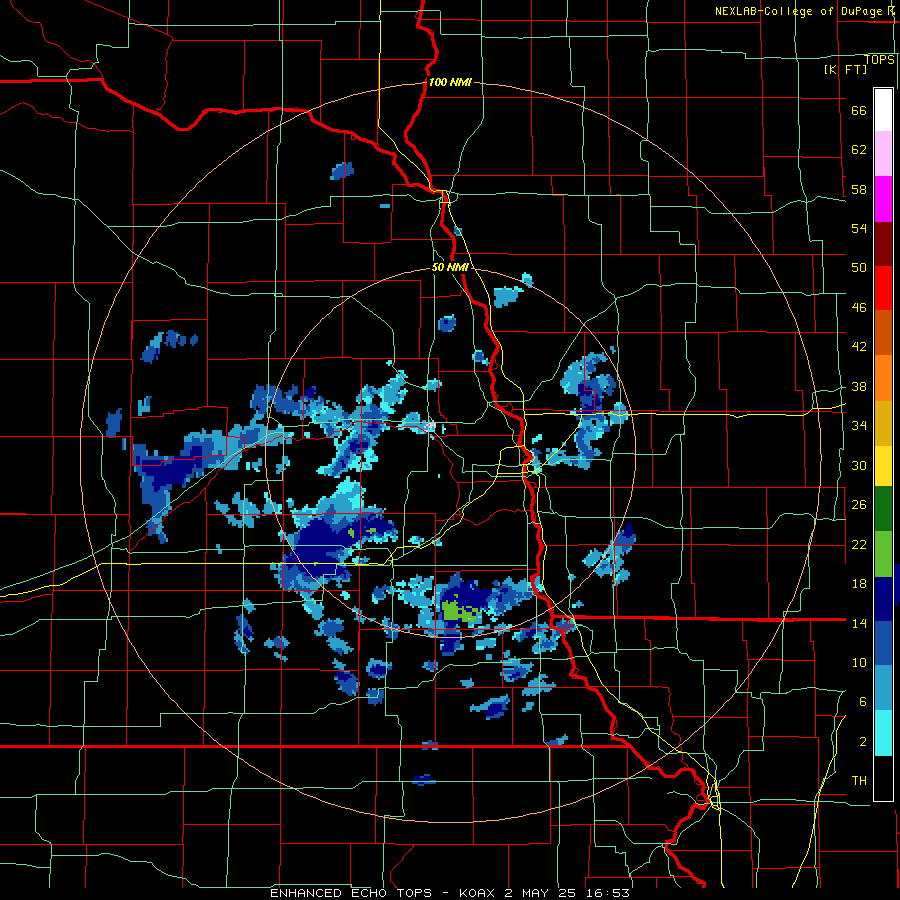Click the medium blue 18 kft legend swatch

(883, 643)
